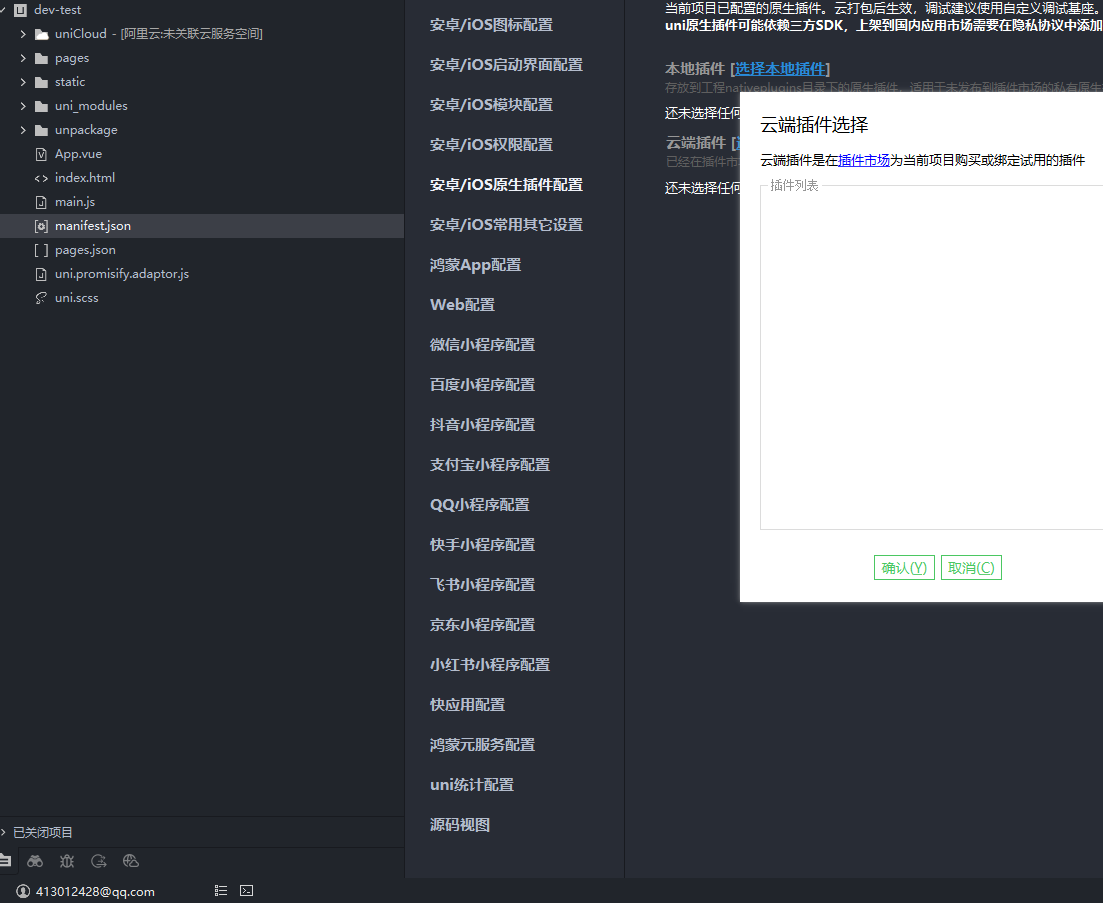The image size is (1103, 903).
Task: Click the cloud globe icon in bottom toolbar
Action: click(x=131, y=861)
